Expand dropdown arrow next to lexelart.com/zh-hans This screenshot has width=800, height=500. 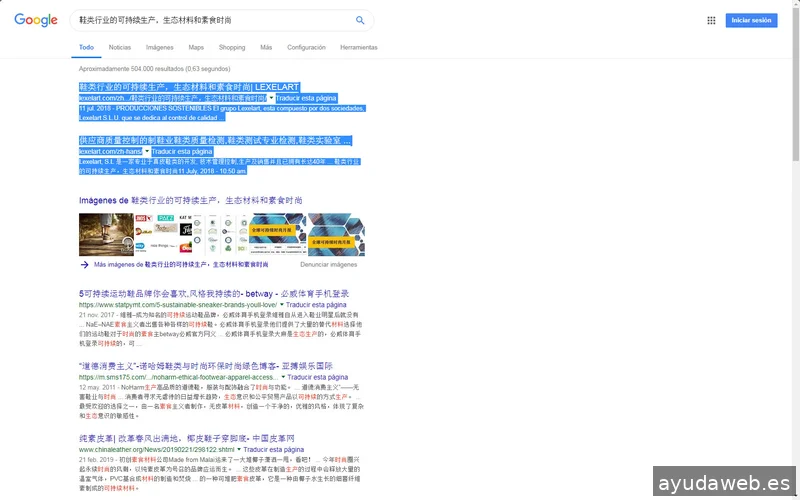coord(146,151)
